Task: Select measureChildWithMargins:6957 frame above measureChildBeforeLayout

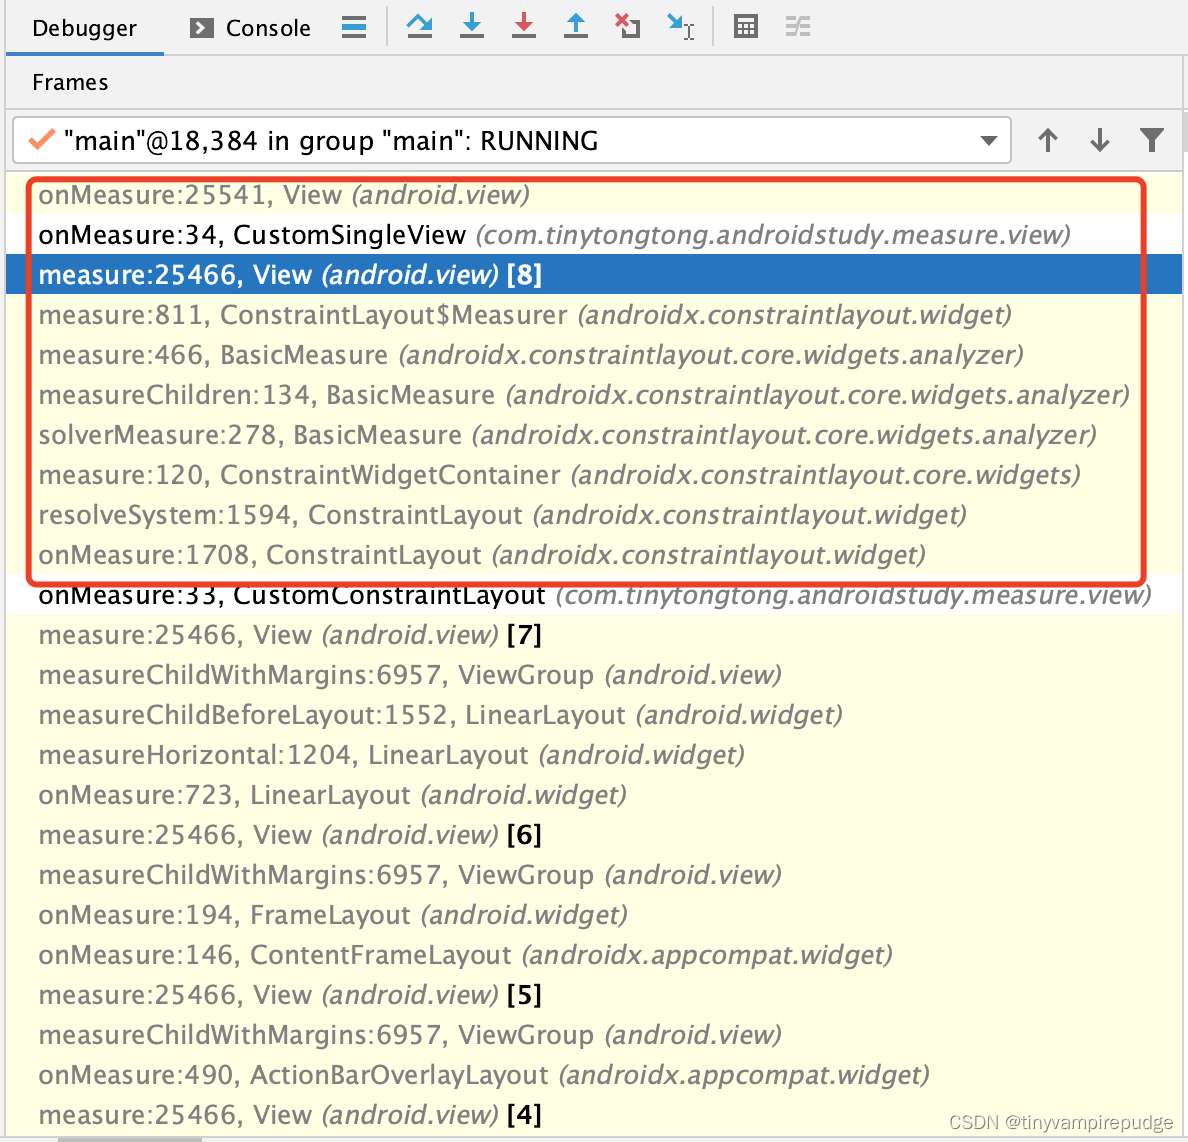Action: pos(594,675)
